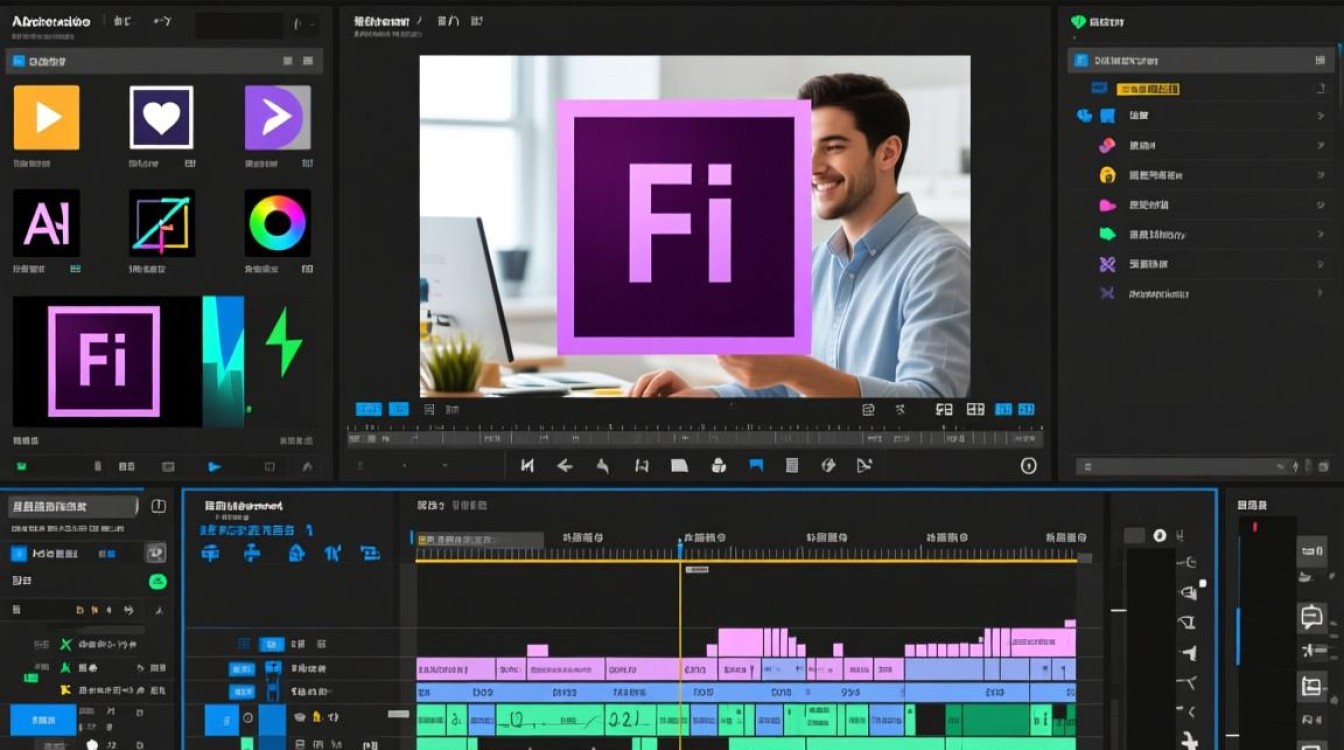Screen dimensions: 1344x750
Task: Click the yellow icon in the lower-left panel list
Action: pyautogui.click(x=66, y=689)
